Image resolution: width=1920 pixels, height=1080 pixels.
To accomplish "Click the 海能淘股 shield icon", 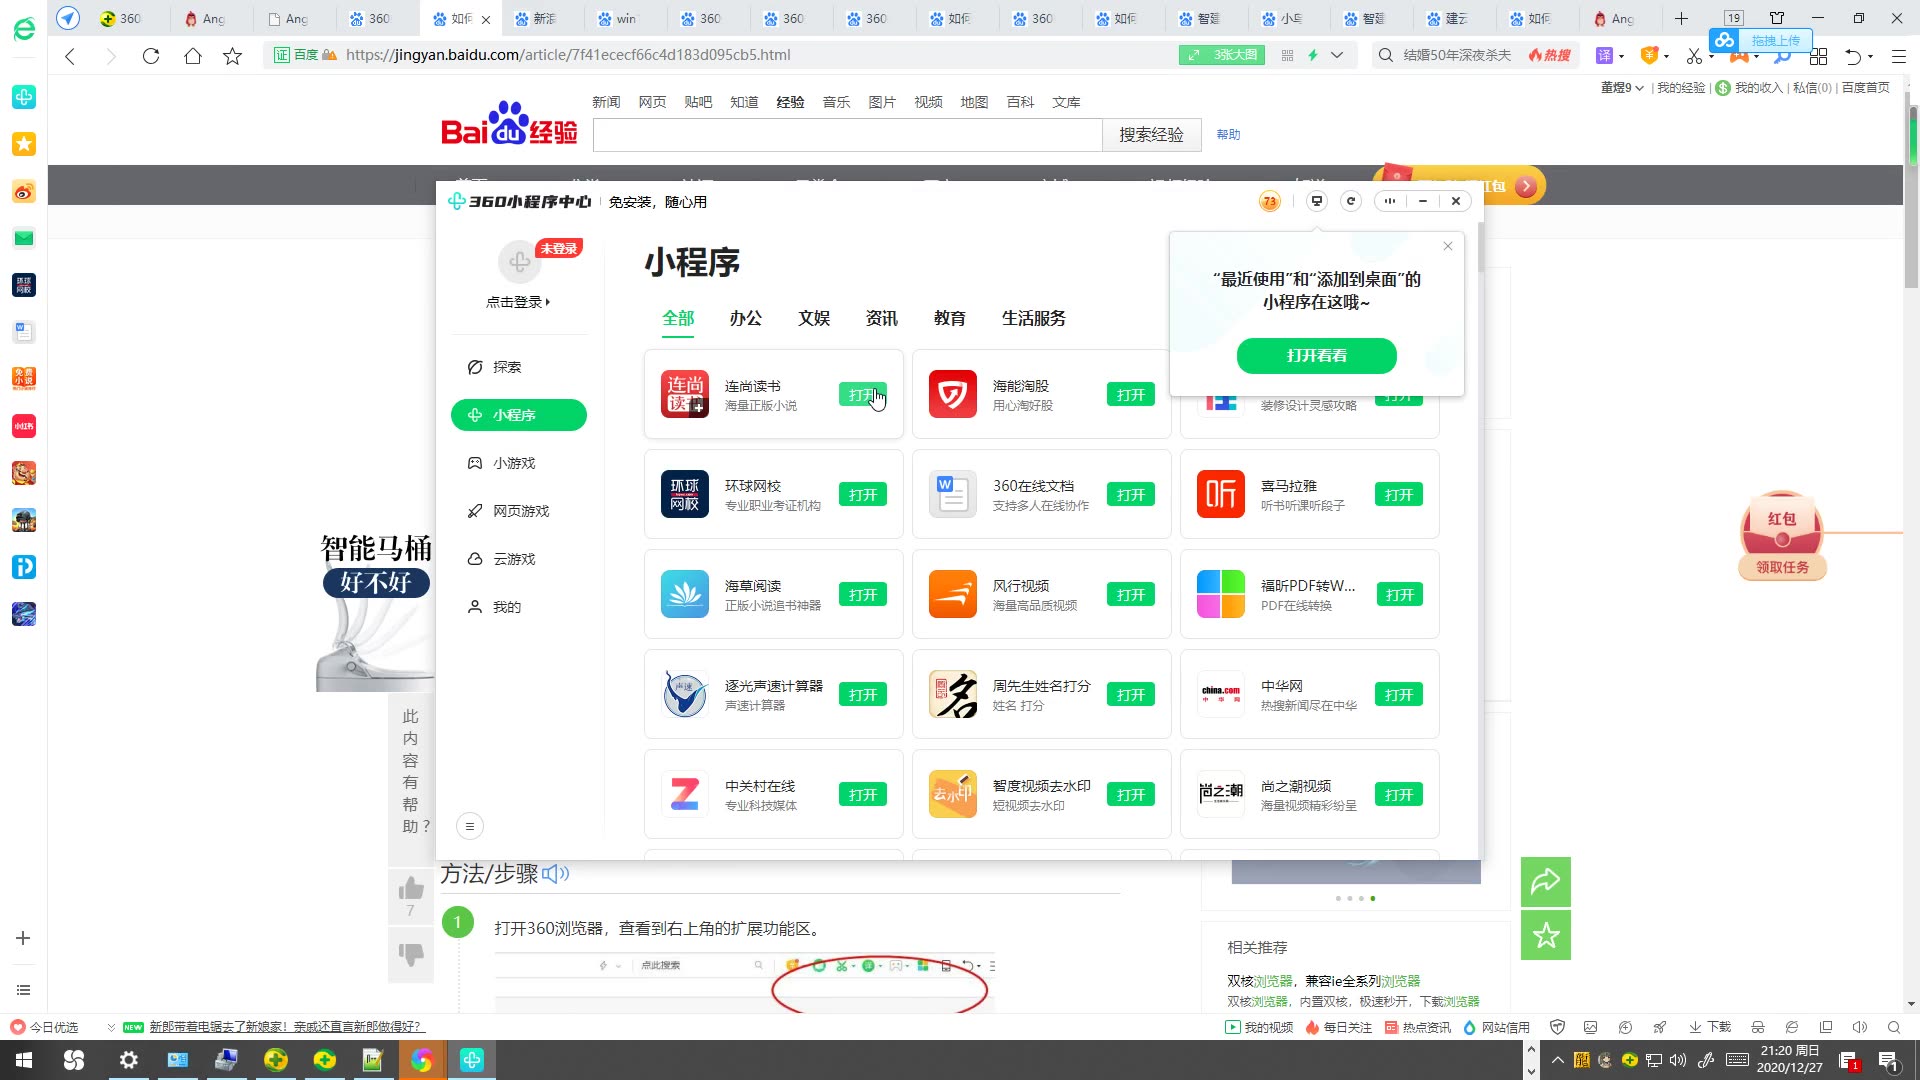I will [953, 394].
